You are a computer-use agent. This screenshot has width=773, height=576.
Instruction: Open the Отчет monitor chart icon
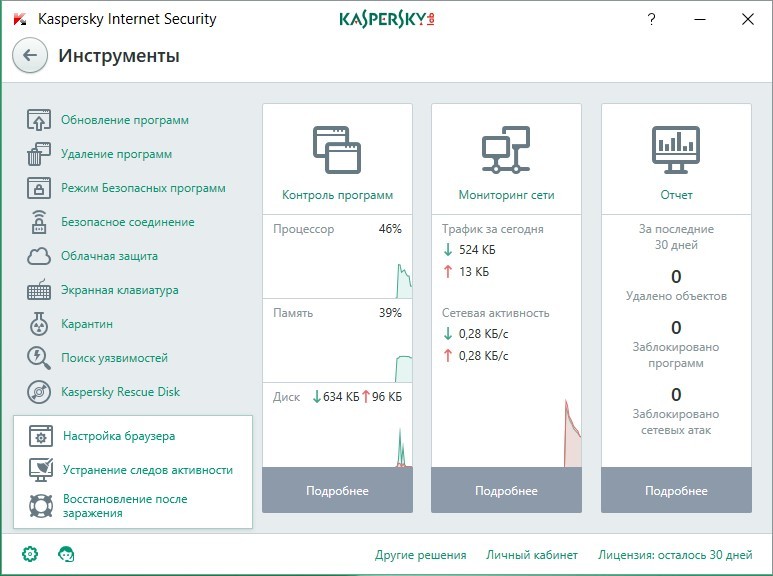[x=676, y=150]
